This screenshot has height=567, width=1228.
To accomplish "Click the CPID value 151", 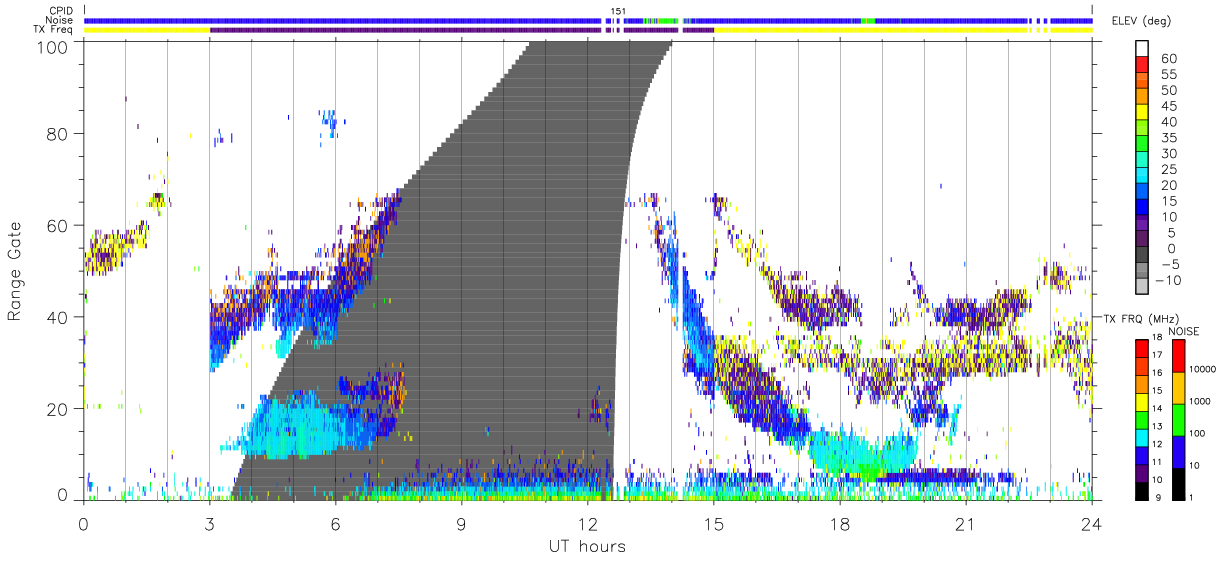I will point(617,11).
